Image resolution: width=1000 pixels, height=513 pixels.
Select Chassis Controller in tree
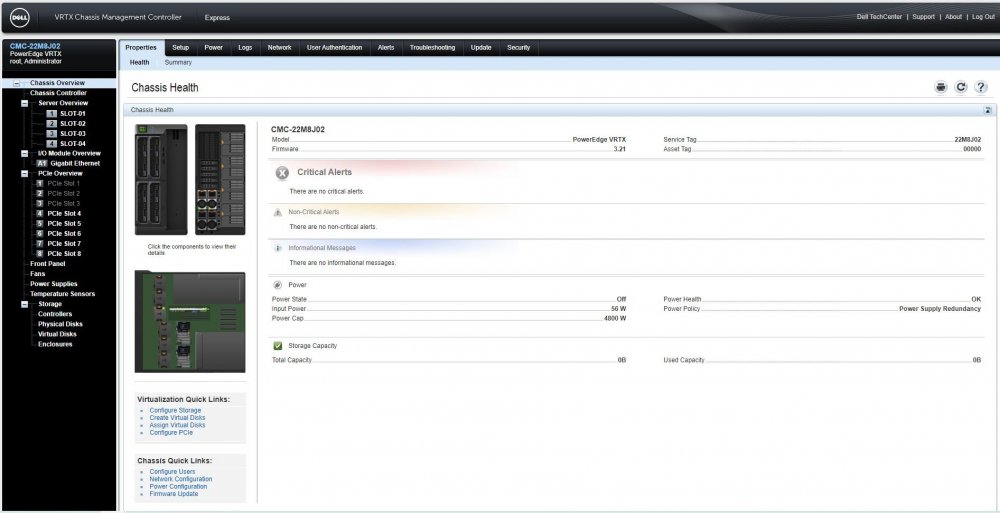pos(58,93)
